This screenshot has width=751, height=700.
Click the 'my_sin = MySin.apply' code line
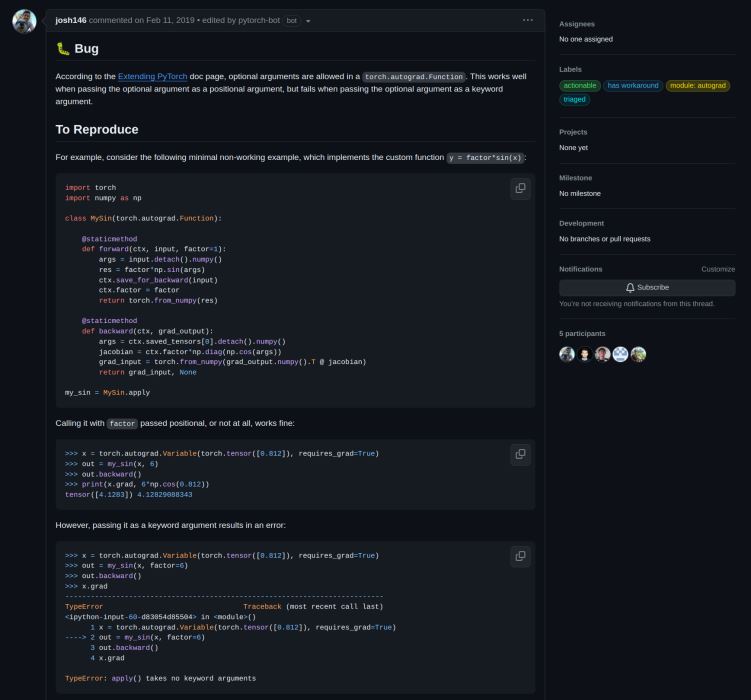pos(107,393)
